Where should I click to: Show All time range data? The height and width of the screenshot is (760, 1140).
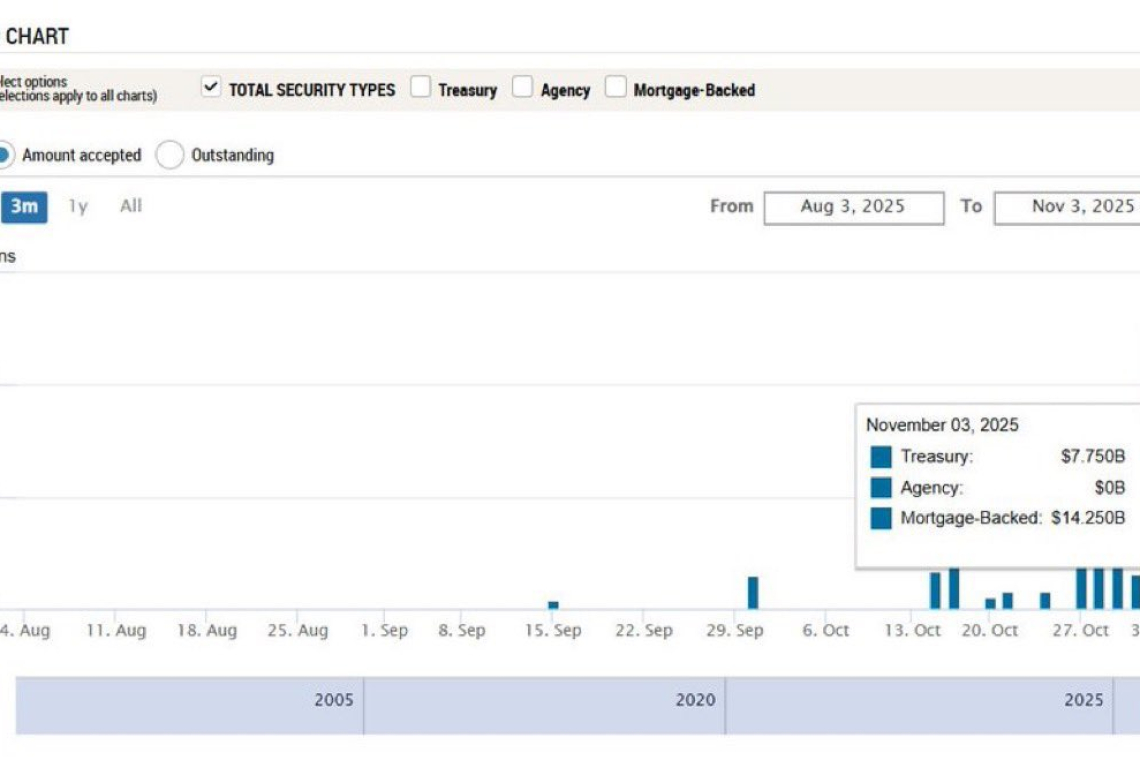pyautogui.click(x=131, y=207)
